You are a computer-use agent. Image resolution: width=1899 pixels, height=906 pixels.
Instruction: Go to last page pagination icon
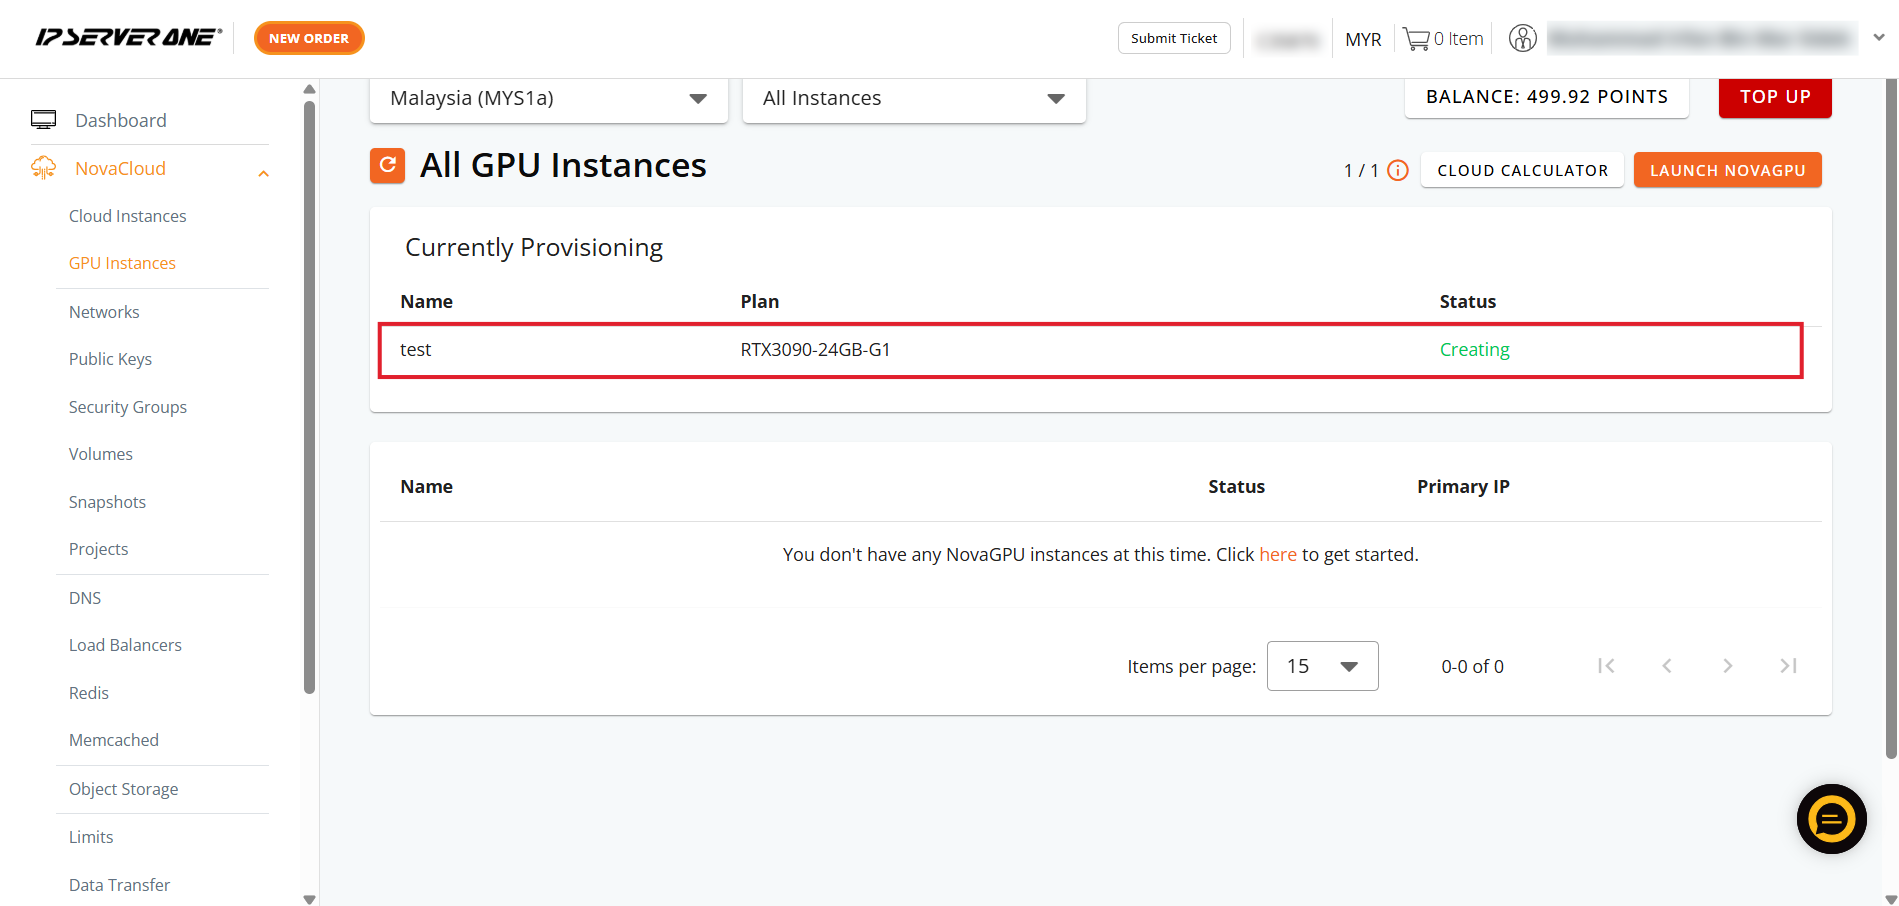(x=1788, y=666)
